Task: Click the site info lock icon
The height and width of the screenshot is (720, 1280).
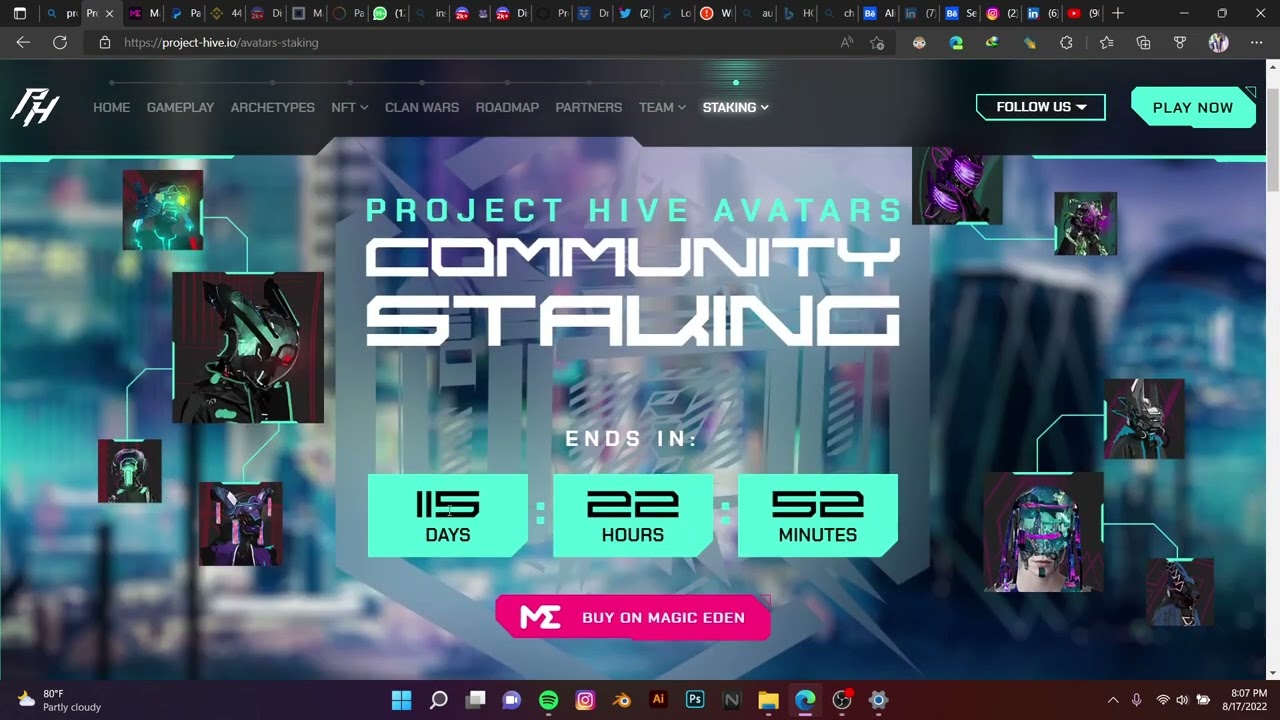Action: point(104,43)
